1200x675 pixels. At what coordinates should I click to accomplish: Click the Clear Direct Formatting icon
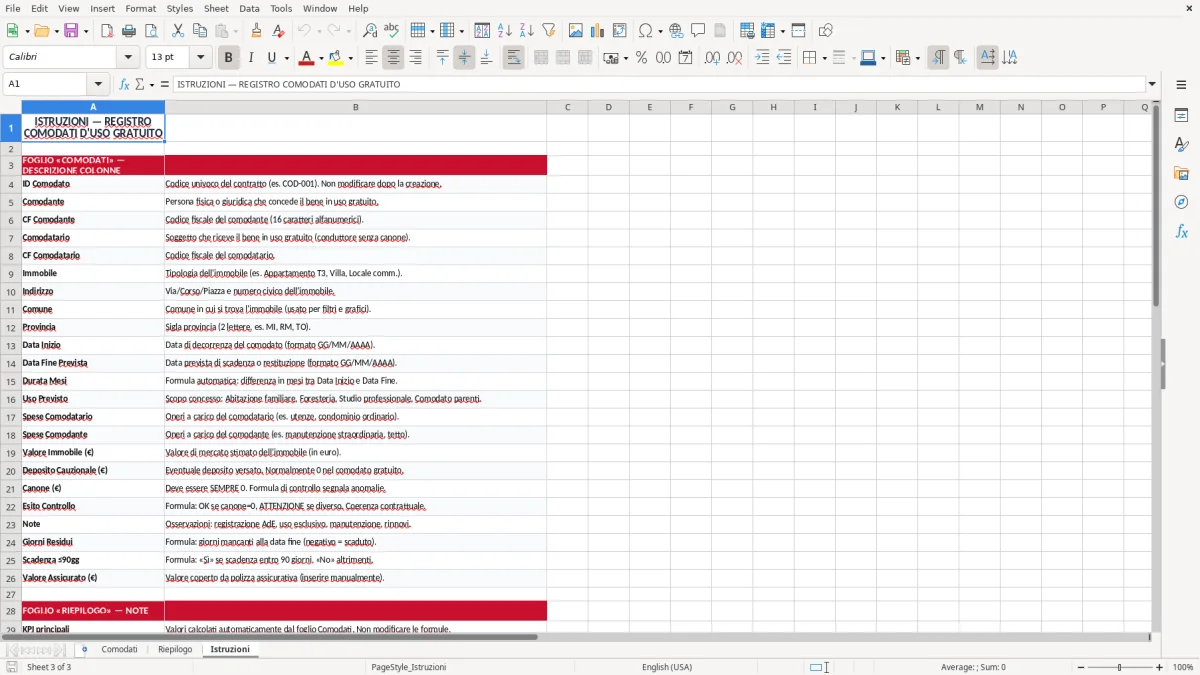278,31
